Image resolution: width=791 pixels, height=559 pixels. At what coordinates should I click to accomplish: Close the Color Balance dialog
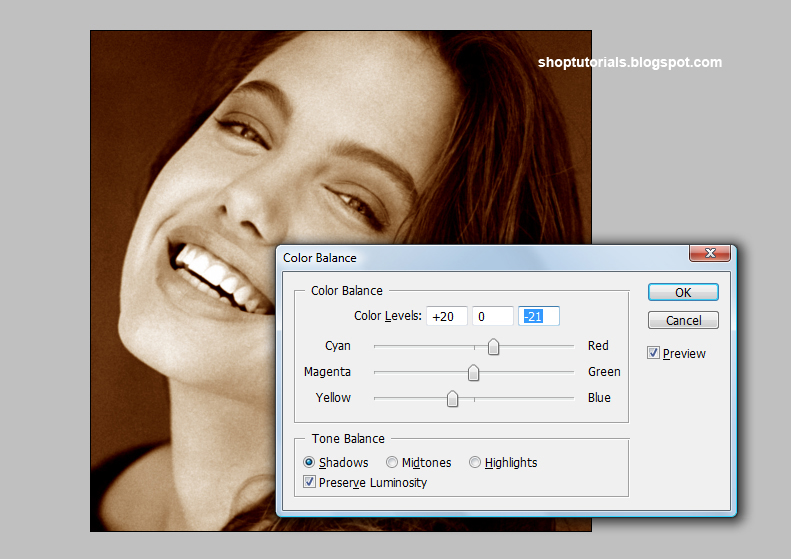click(x=710, y=253)
